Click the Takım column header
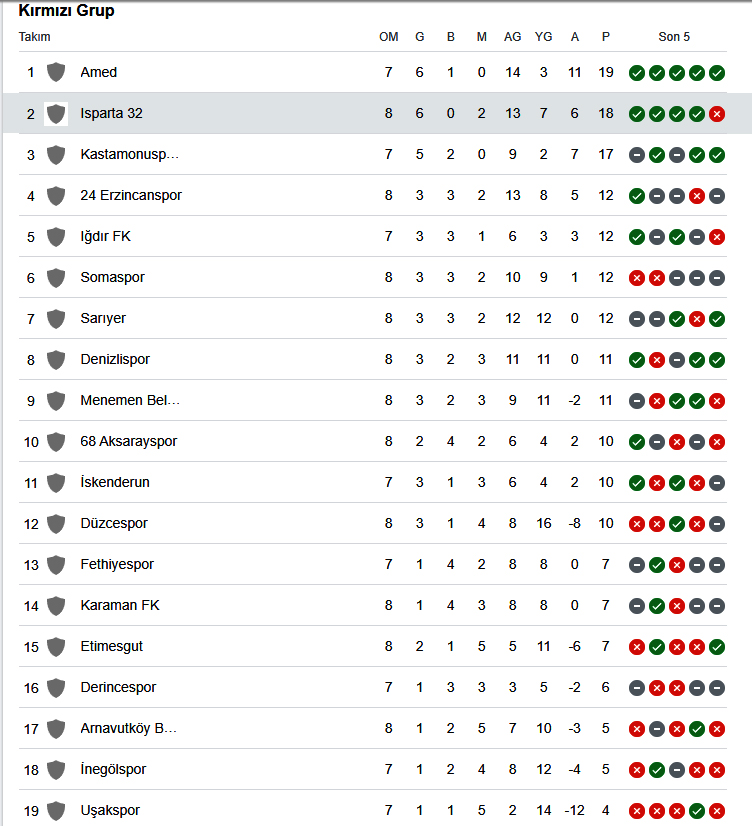The image size is (752, 826). point(35,37)
